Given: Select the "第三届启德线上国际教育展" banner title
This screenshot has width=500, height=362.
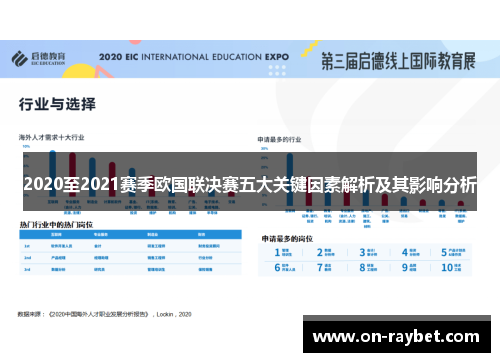Looking at the screenshot, I should [398, 61].
